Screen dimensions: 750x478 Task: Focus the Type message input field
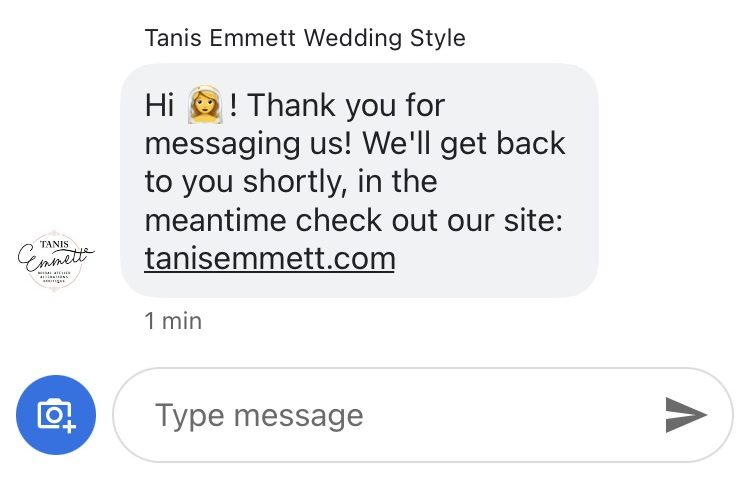400,415
